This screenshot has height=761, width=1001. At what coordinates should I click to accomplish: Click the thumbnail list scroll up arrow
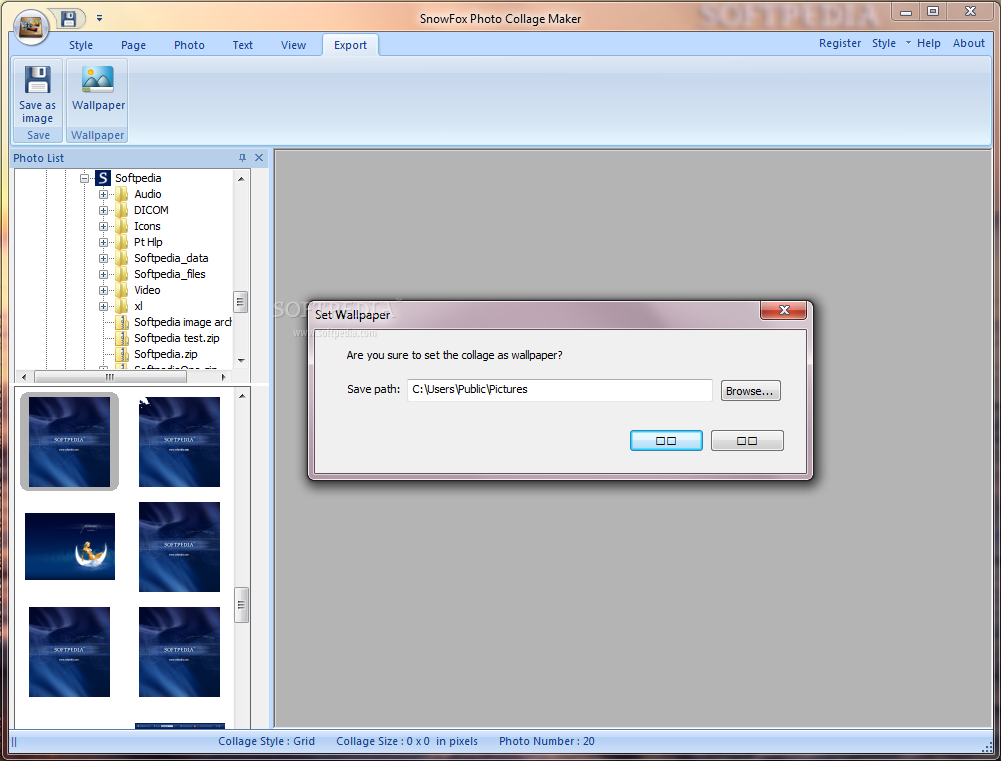pos(242,396)
